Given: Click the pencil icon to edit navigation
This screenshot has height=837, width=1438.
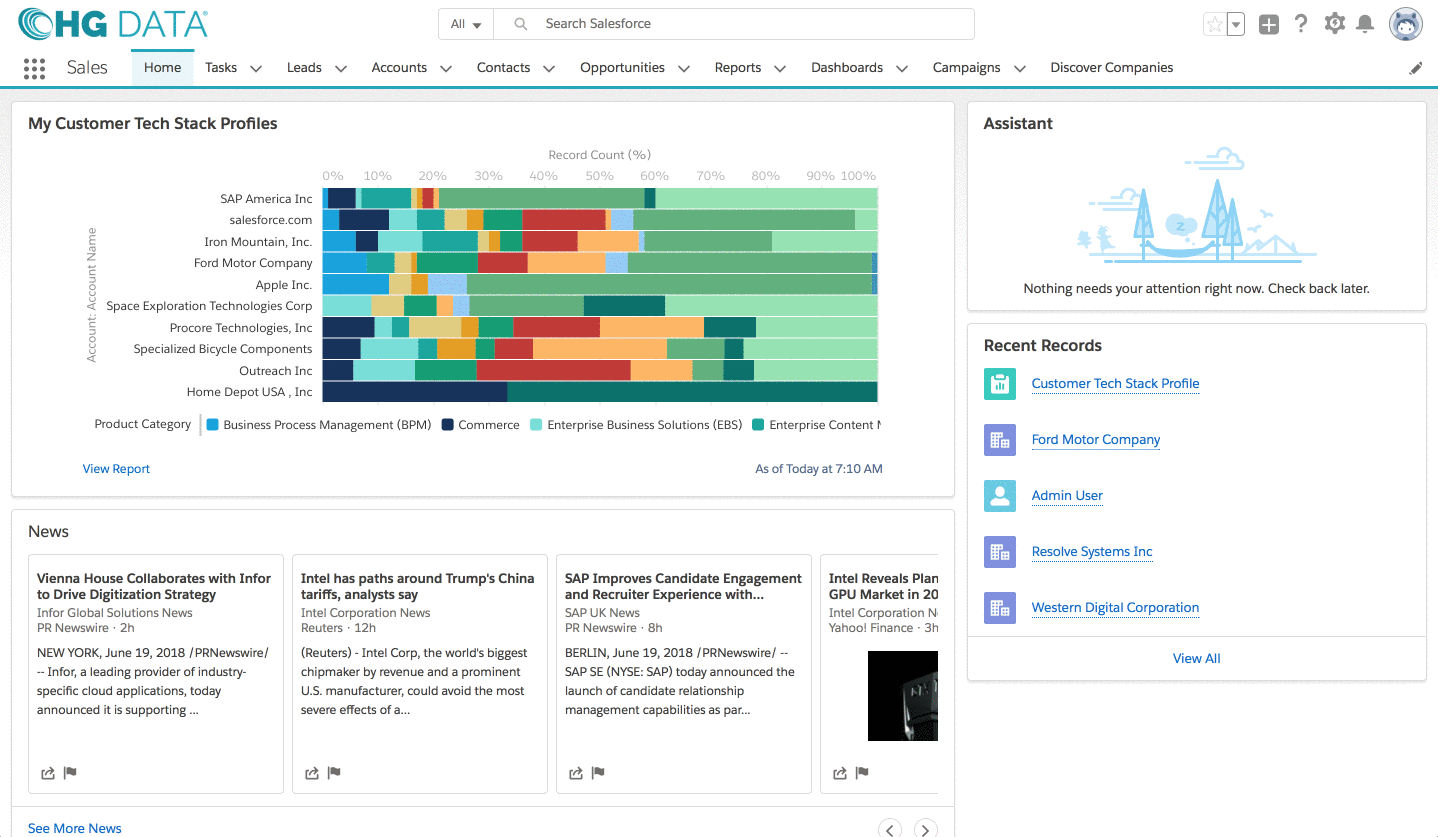Looking at the screenshot, I should (1416, 68).
